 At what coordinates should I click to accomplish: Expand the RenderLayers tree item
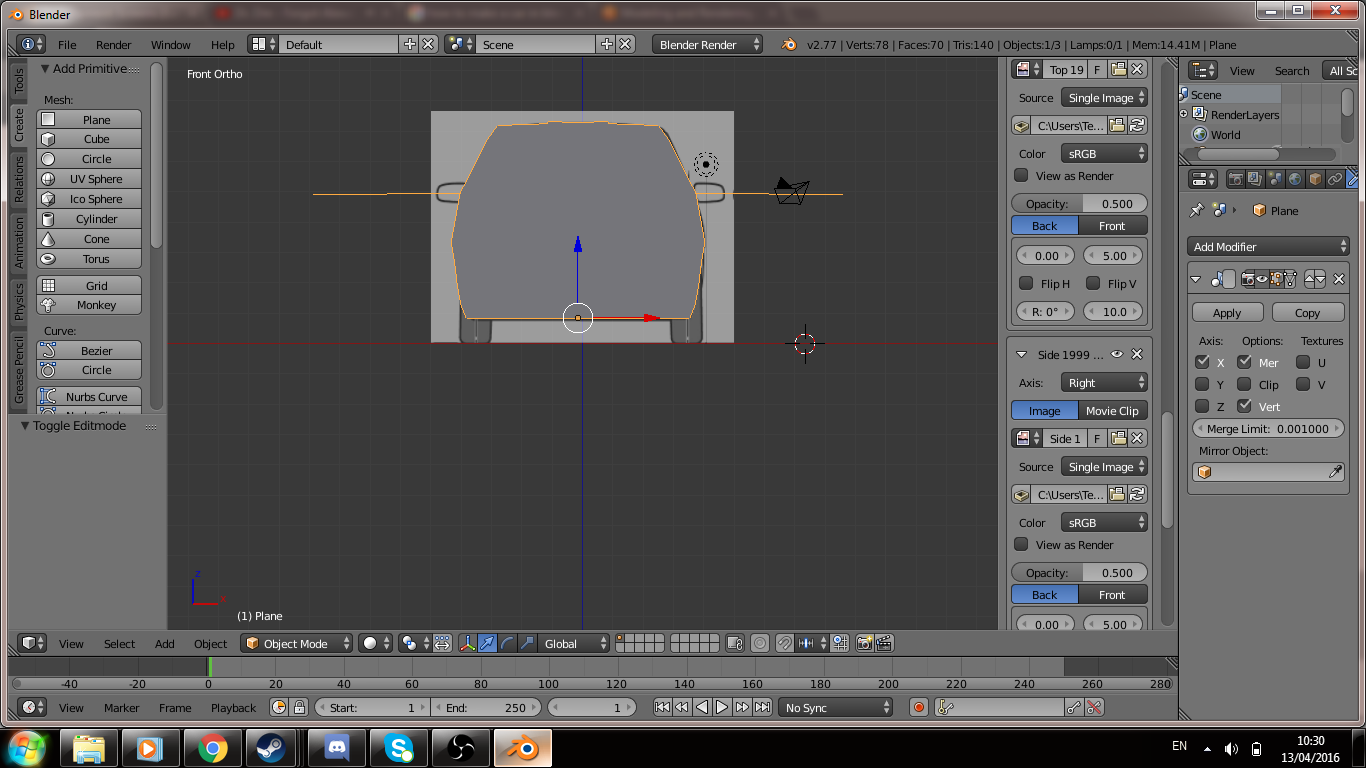click(1184, 115)
